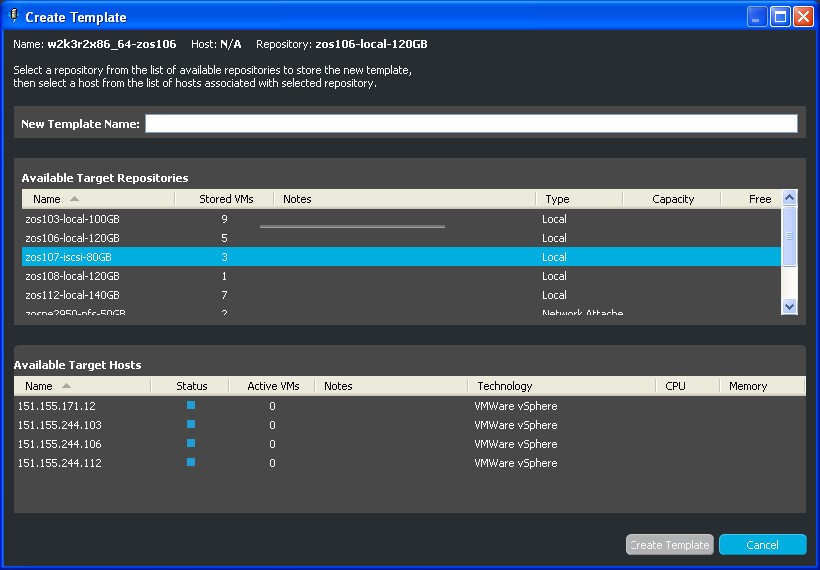Select host 151.155.171.12
The width and height of the screenshot is (820, 570).
coord(409,406)
